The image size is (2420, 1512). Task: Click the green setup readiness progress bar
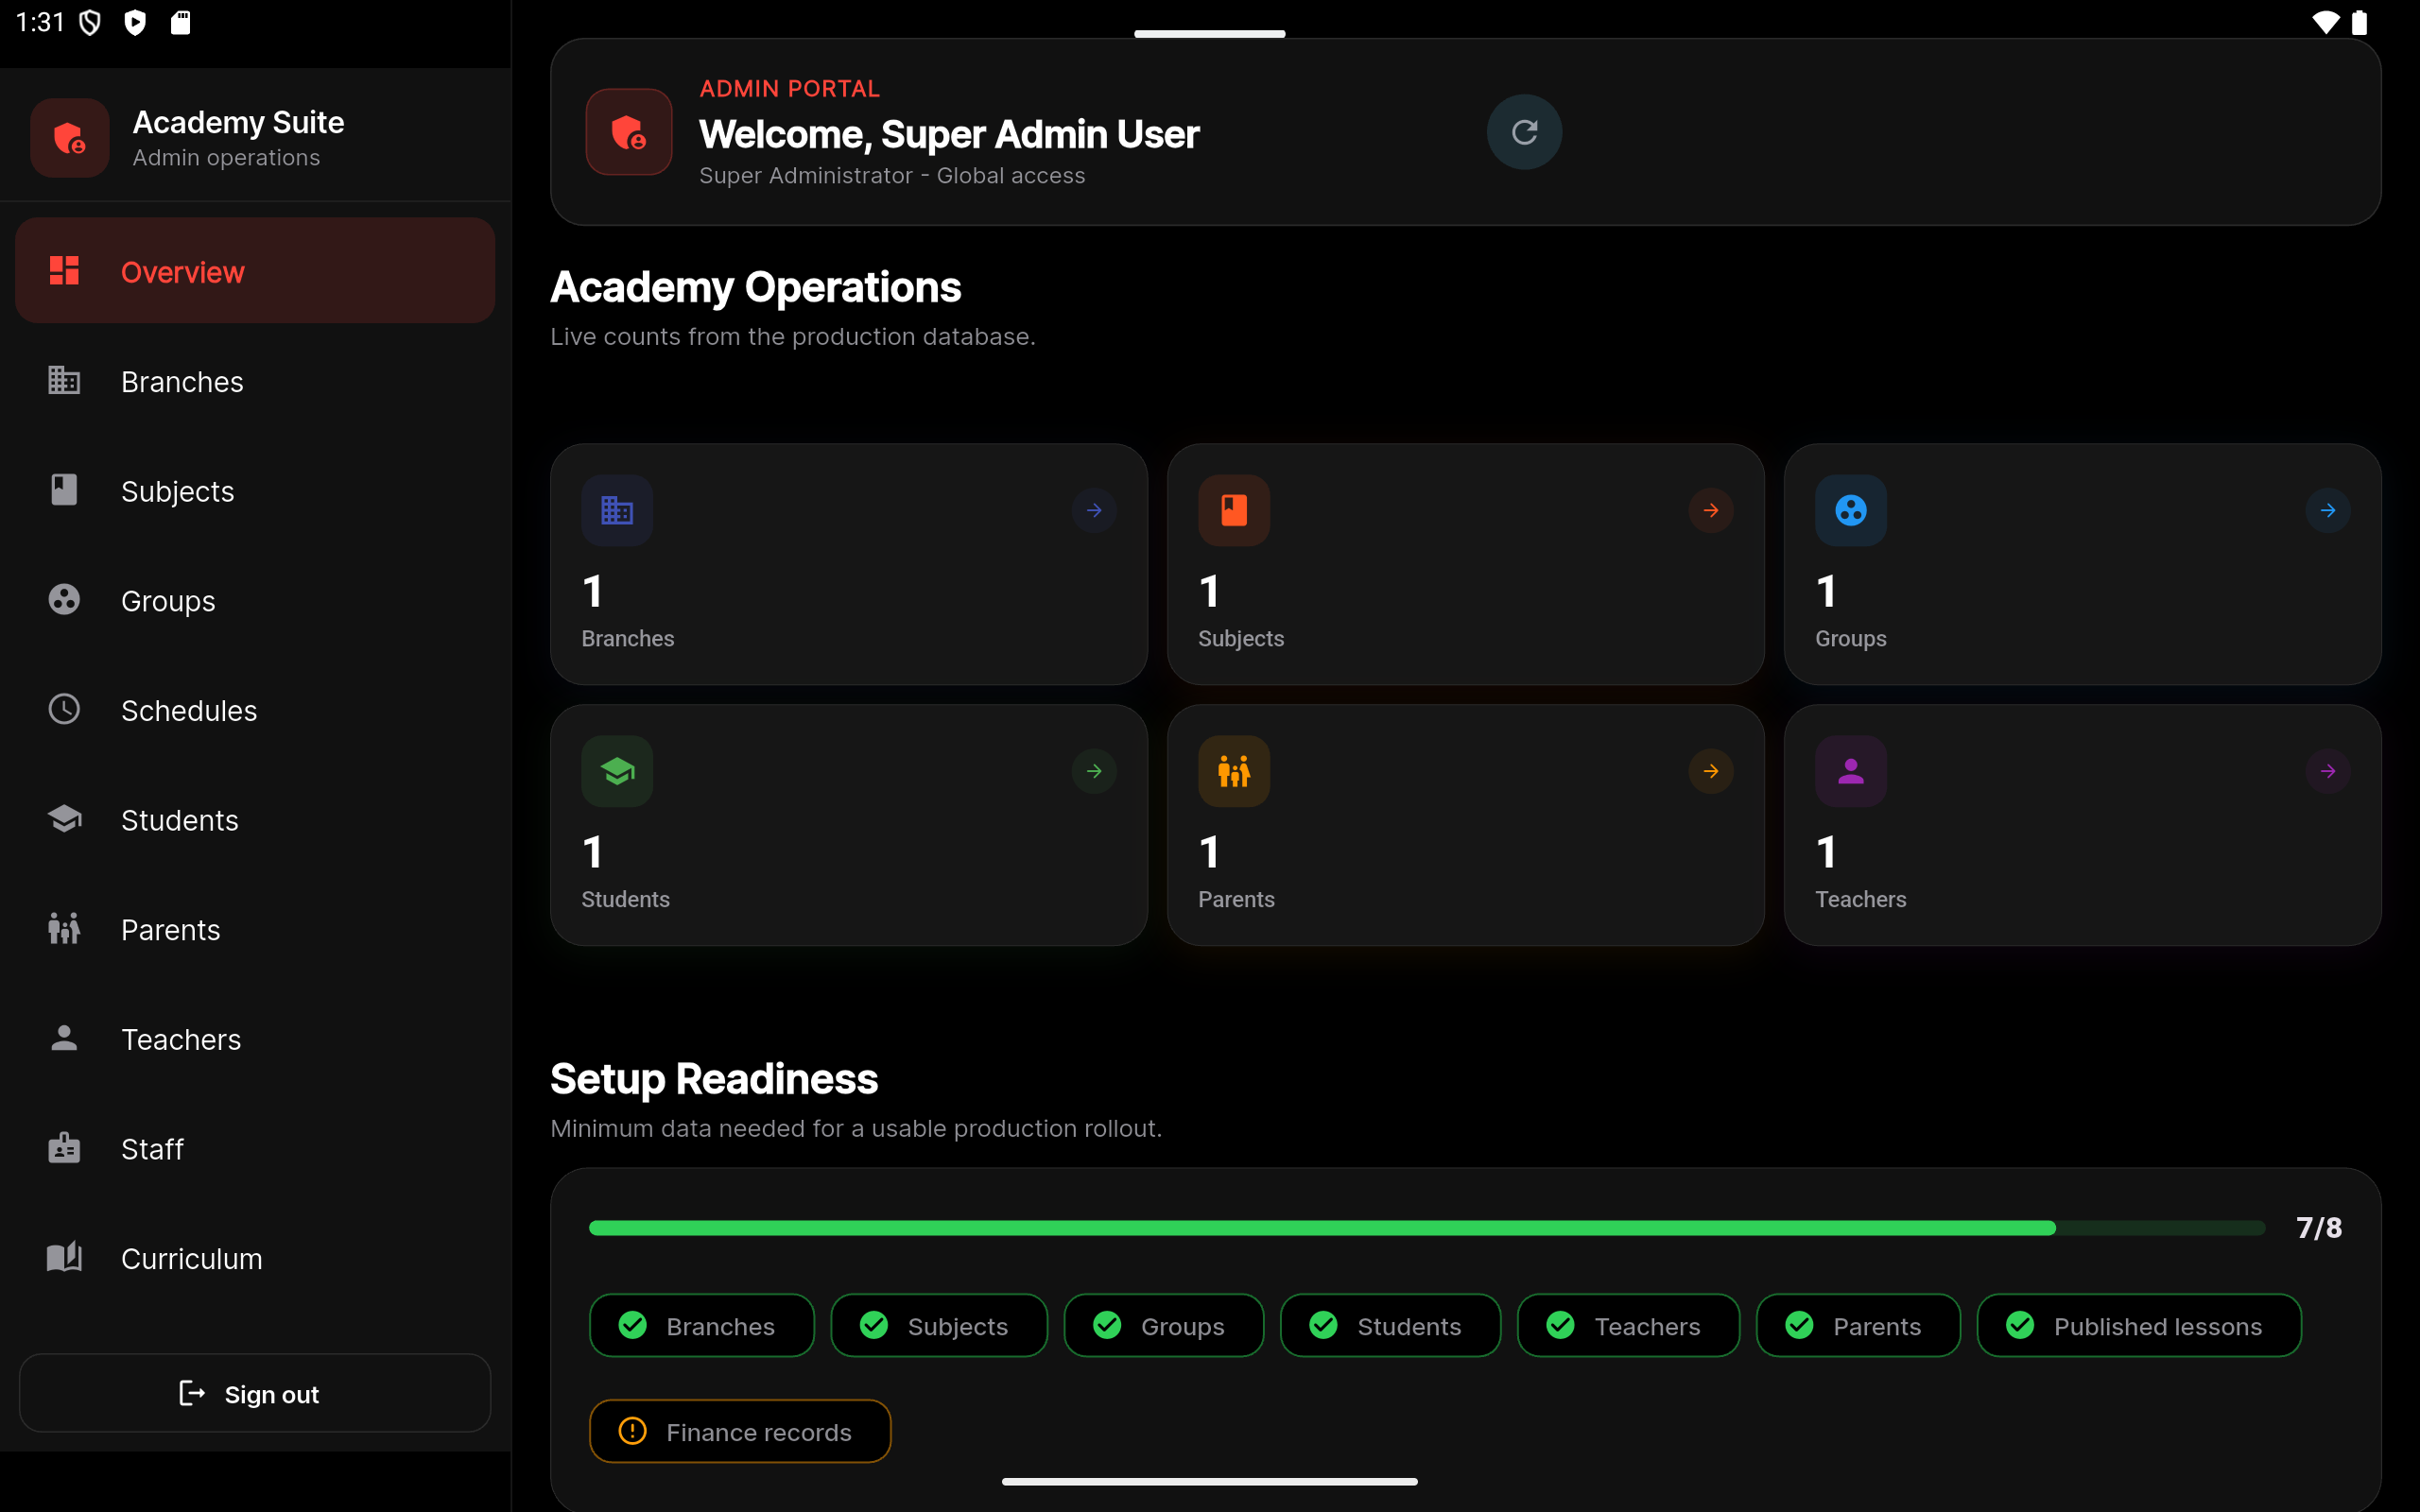click(x=1427, y=1227)
